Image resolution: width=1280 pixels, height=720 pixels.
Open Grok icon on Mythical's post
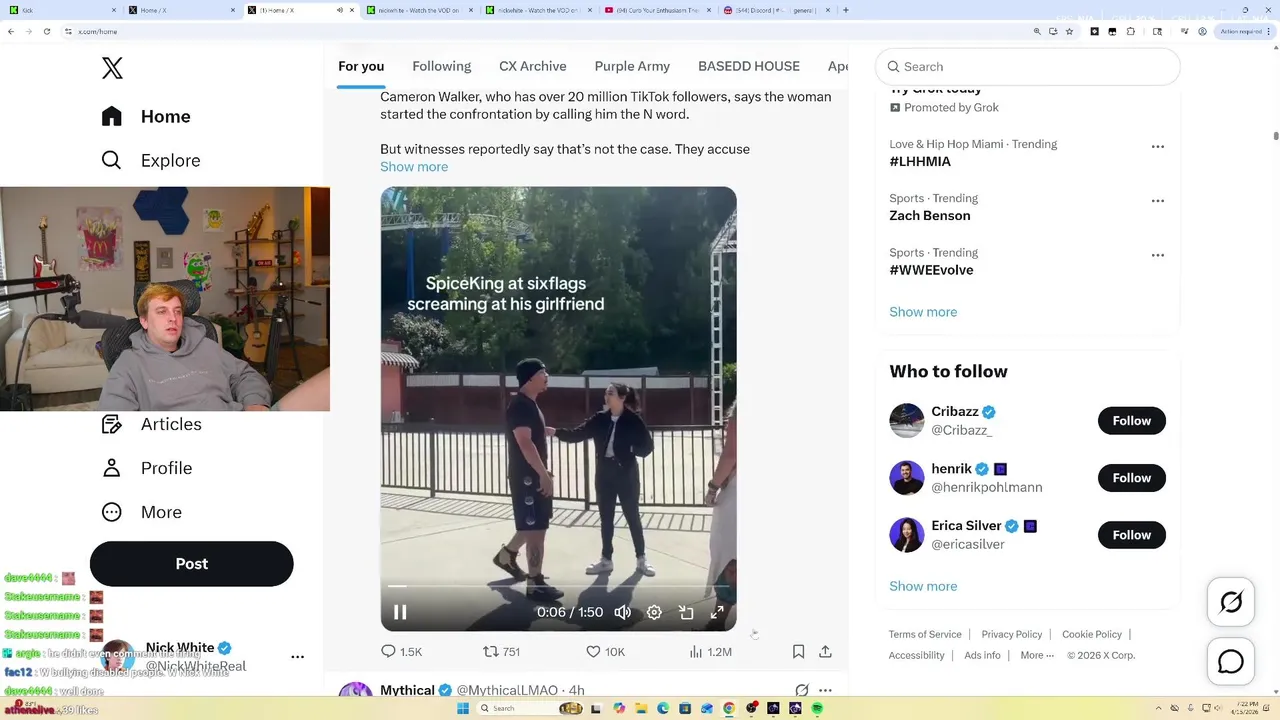pos(801,690)
